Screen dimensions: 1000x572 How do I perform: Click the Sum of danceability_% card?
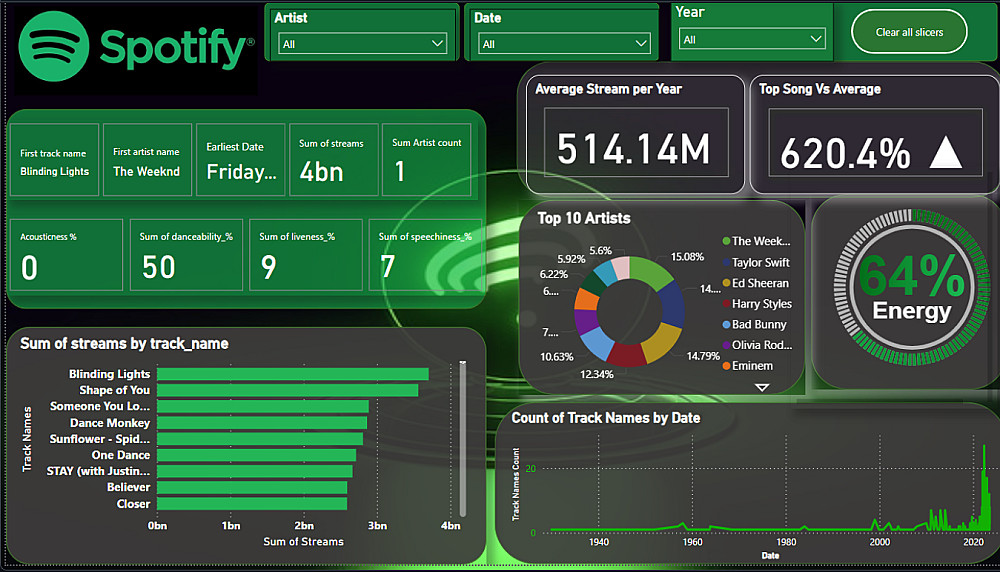pos(186,255)
